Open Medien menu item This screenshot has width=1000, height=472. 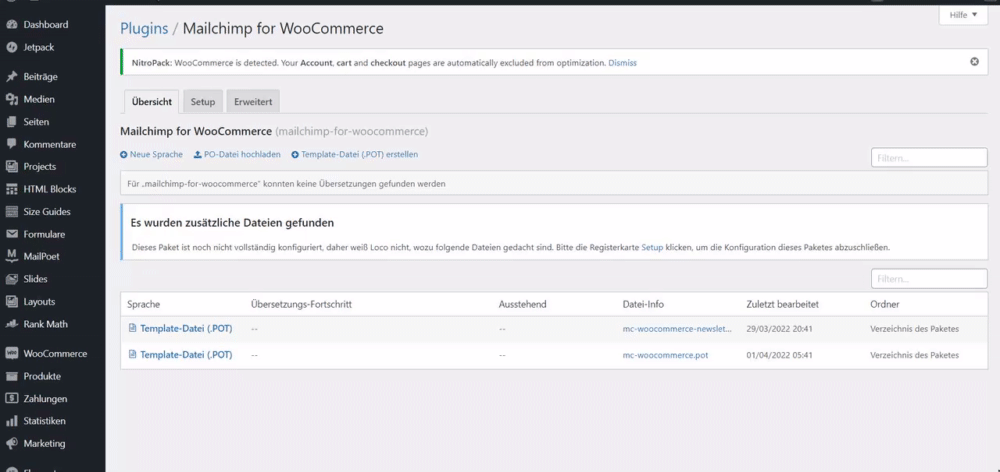39,100
